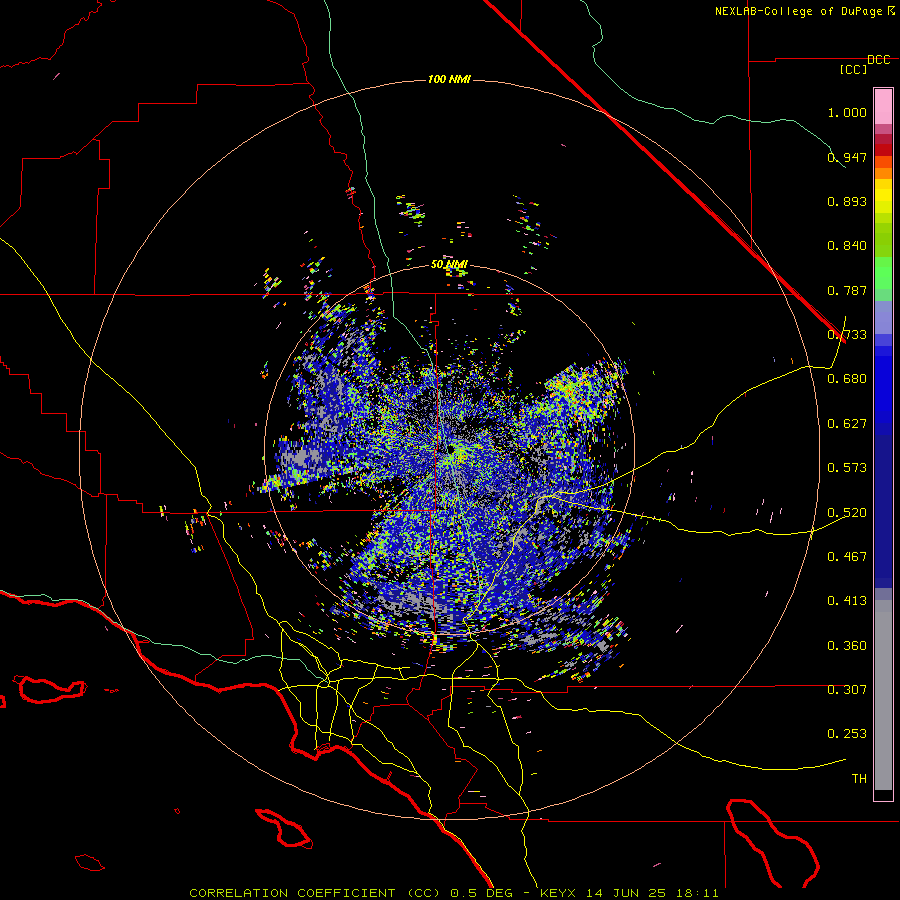Click the 0.307 scale value

tap(847, 690)
